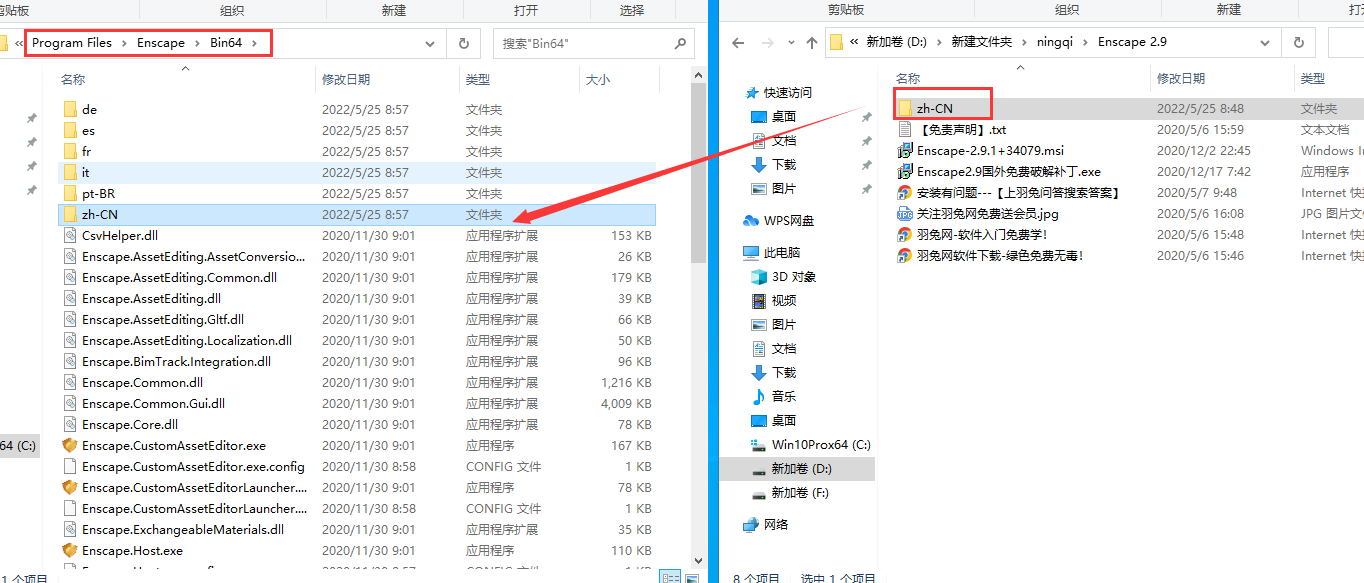This screenshot has width=1364, height=583.
Task: Run Enscape2.9国外免费破解补丁.exe patch
Action: click(1010, 171)
